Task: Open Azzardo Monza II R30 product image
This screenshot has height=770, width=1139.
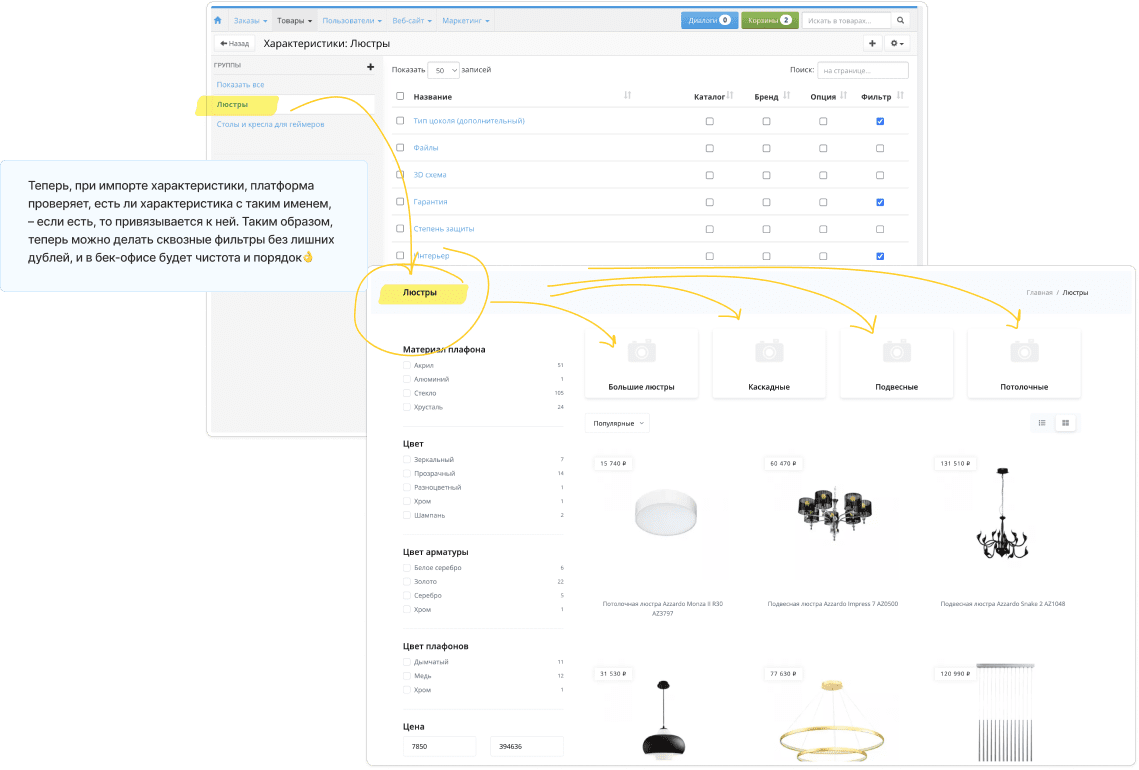Action: (665, 512)
